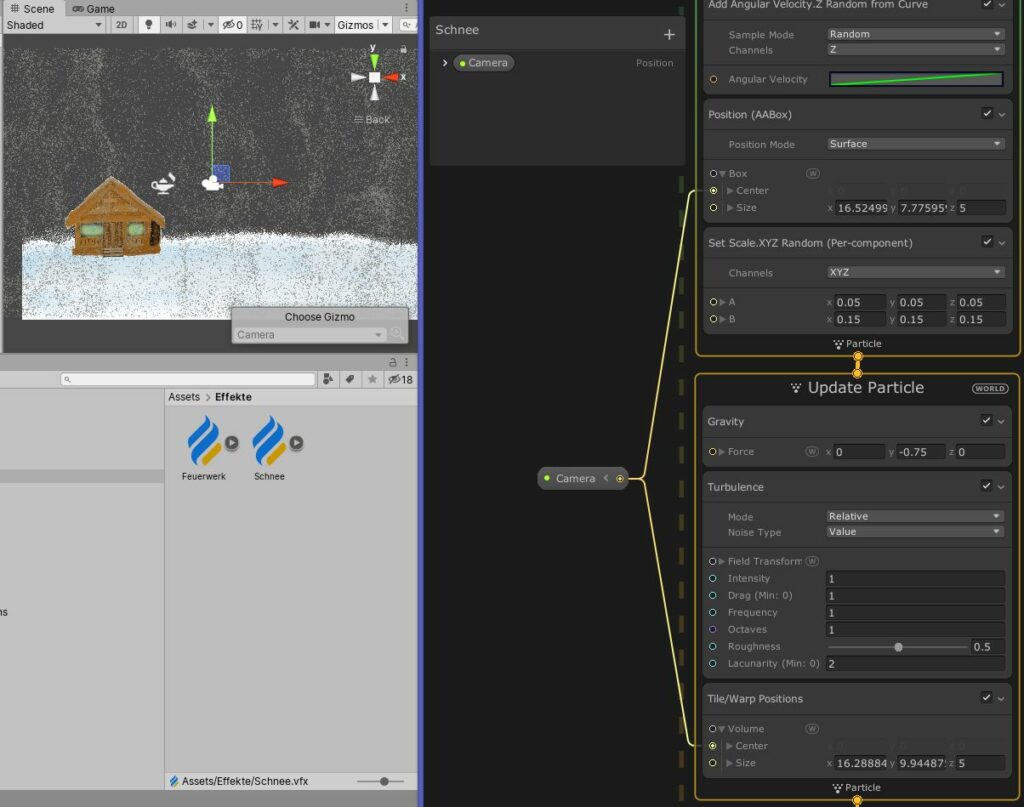Image resolution: width=1024 pixels, height=807 pixels.
Task: Toggle the Position (AABox) block checkbox
Action: pyautogui.click(x=987, y=114)
